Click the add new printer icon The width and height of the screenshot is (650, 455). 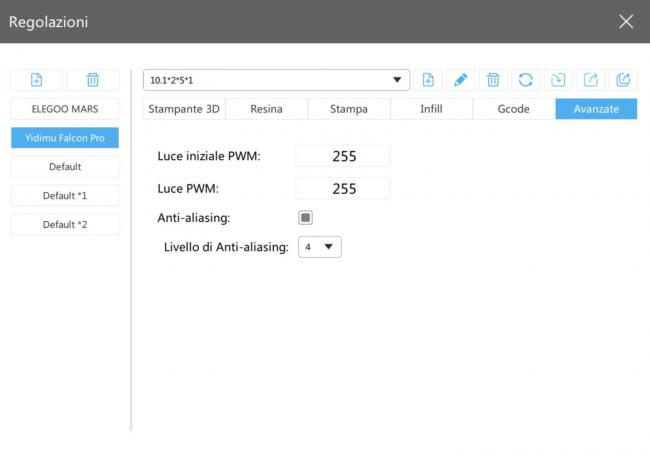pos(37,80)
